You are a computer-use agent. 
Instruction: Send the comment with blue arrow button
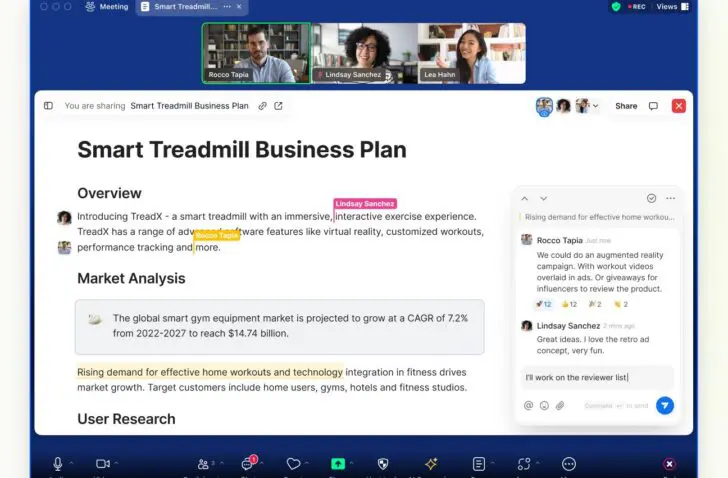[665, 405]
